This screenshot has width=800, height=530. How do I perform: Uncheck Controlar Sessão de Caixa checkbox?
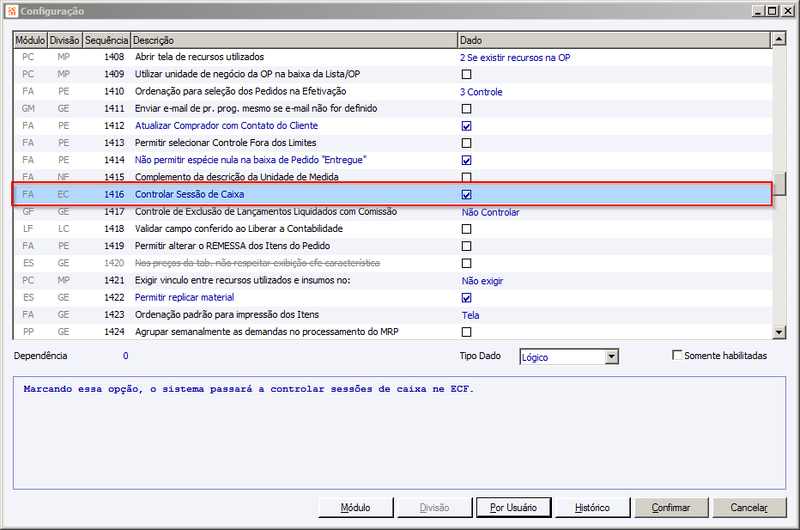[x=466, y=194]
